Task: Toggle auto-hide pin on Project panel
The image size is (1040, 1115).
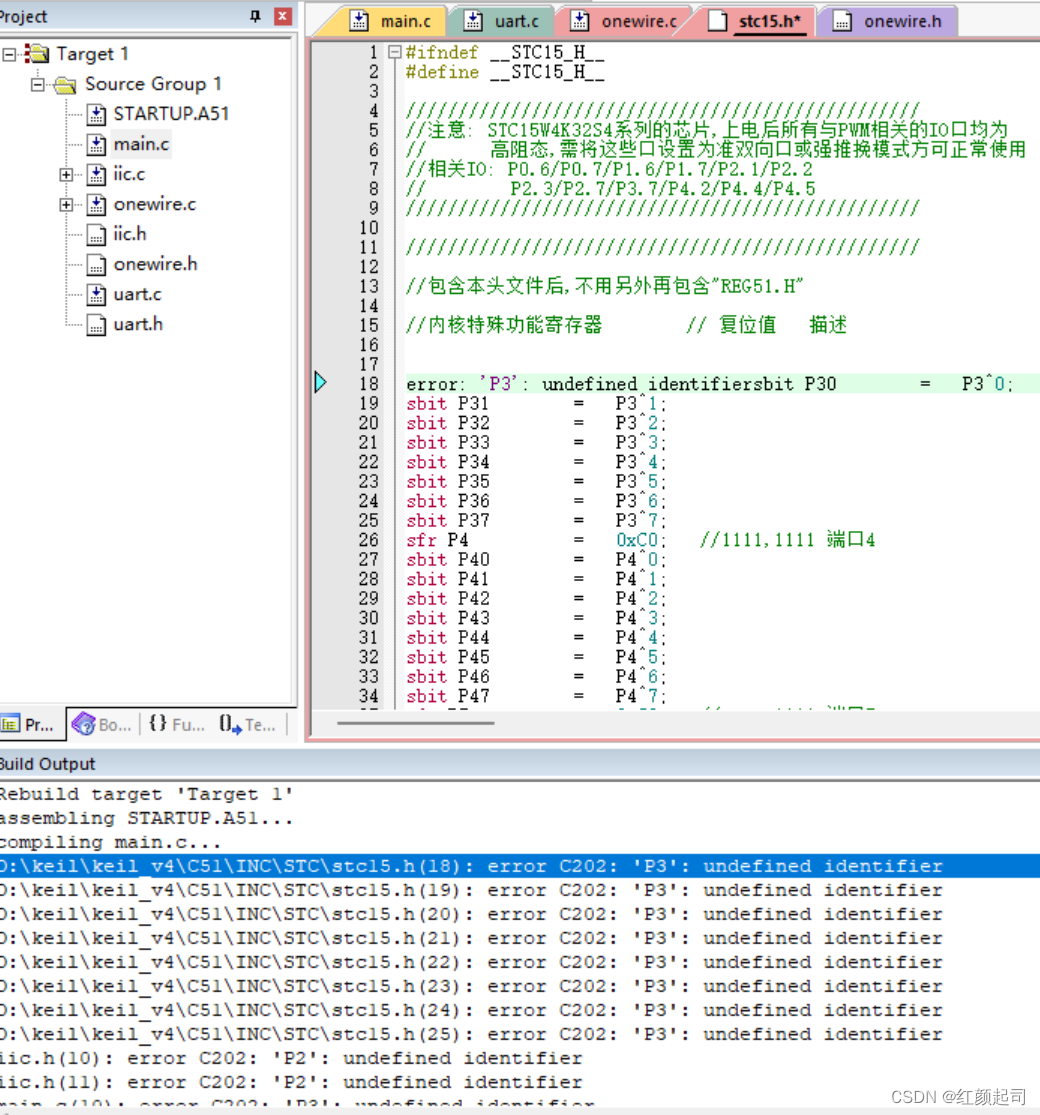Action: [255, 15]
